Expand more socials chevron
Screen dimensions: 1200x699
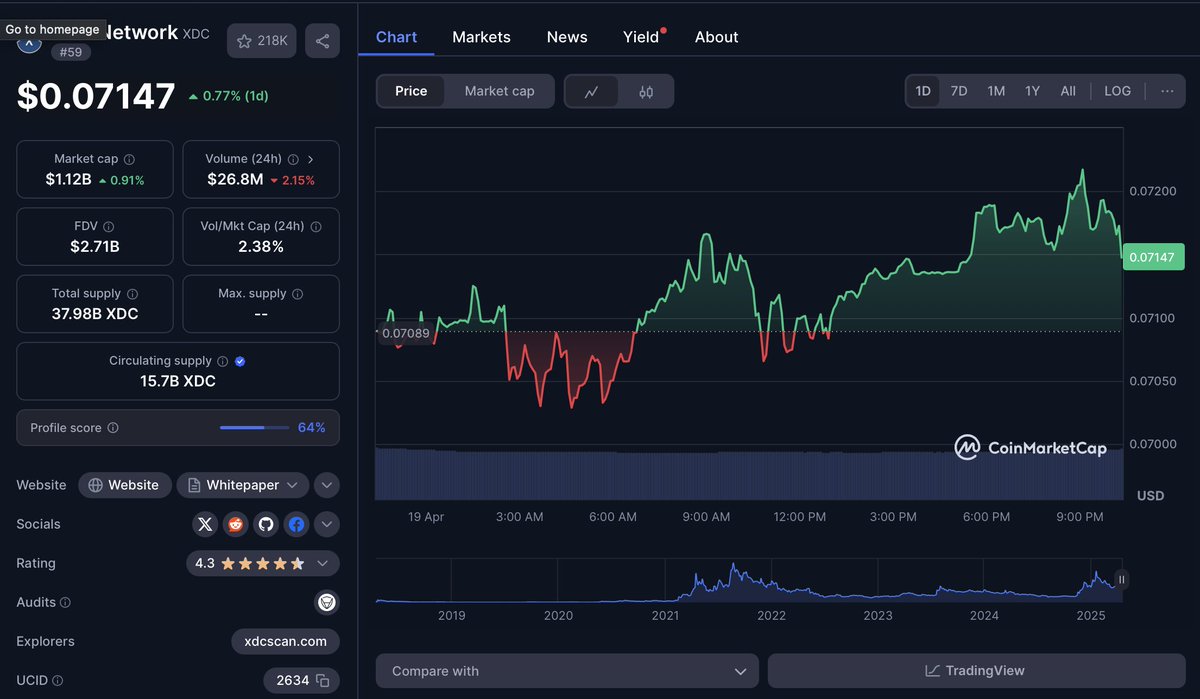[x=327, y=524]
